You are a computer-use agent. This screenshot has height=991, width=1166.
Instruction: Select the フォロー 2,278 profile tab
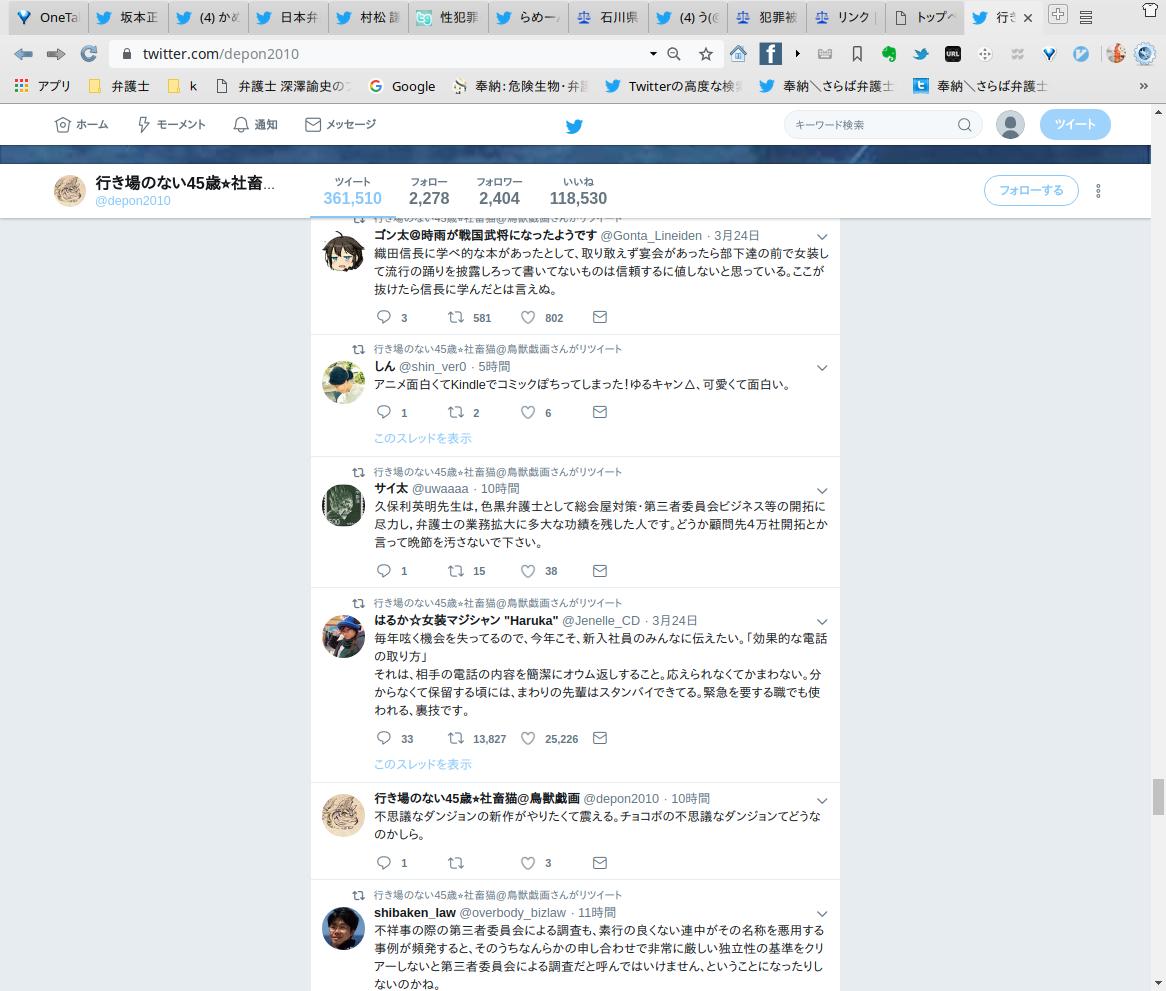(x=429, y=191)
